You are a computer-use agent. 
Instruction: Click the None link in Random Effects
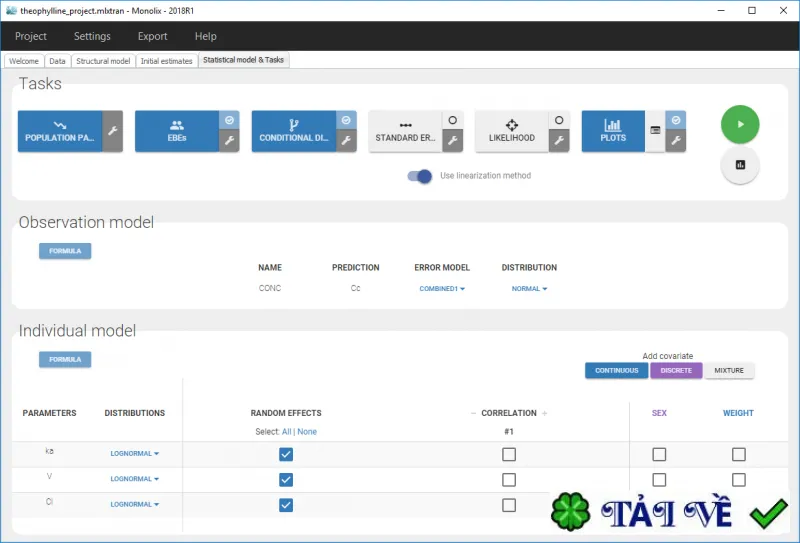[x=307, y=432]
